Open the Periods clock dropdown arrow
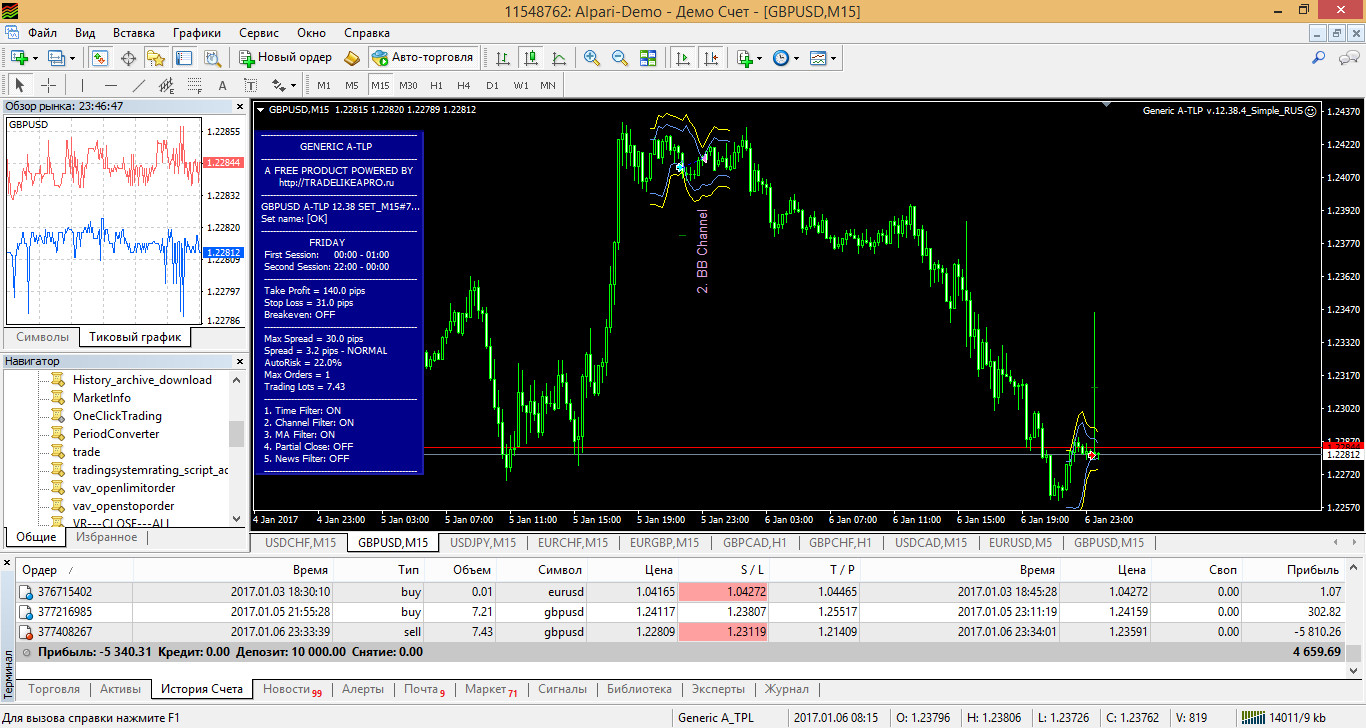1366x728 pixels. [x=797, y=57]
